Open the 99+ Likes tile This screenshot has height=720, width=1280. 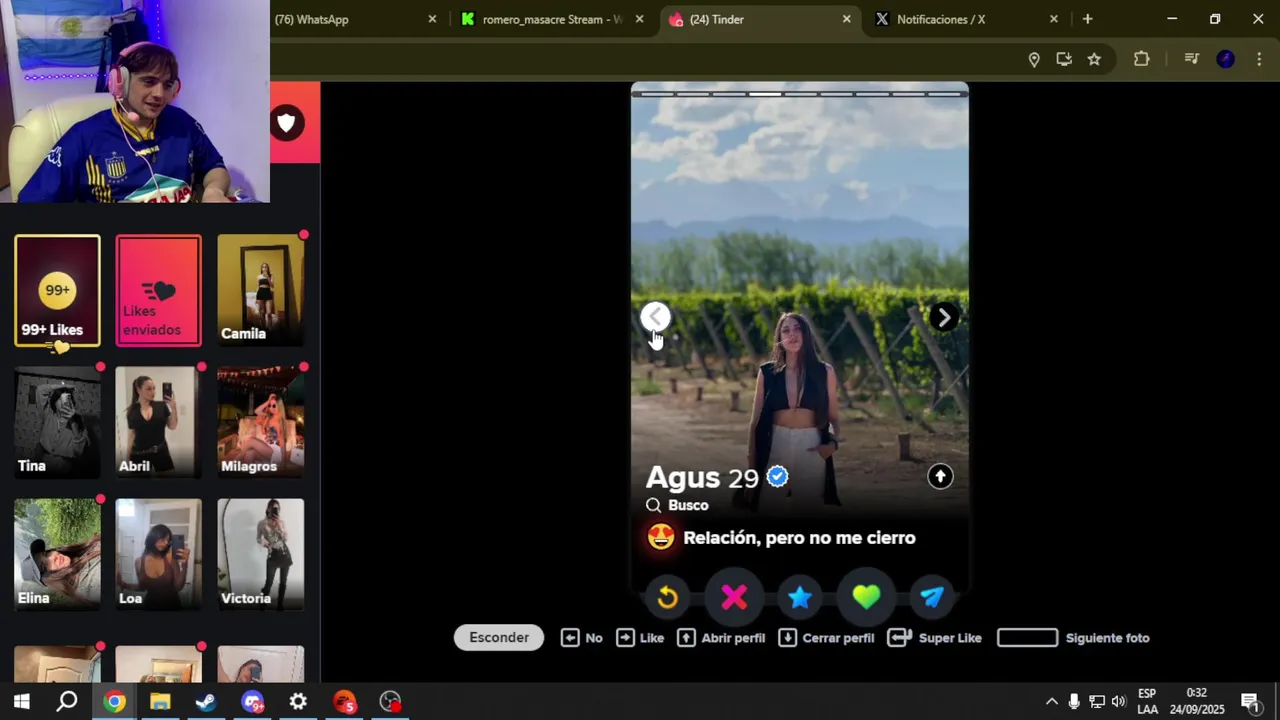(57, 291)
